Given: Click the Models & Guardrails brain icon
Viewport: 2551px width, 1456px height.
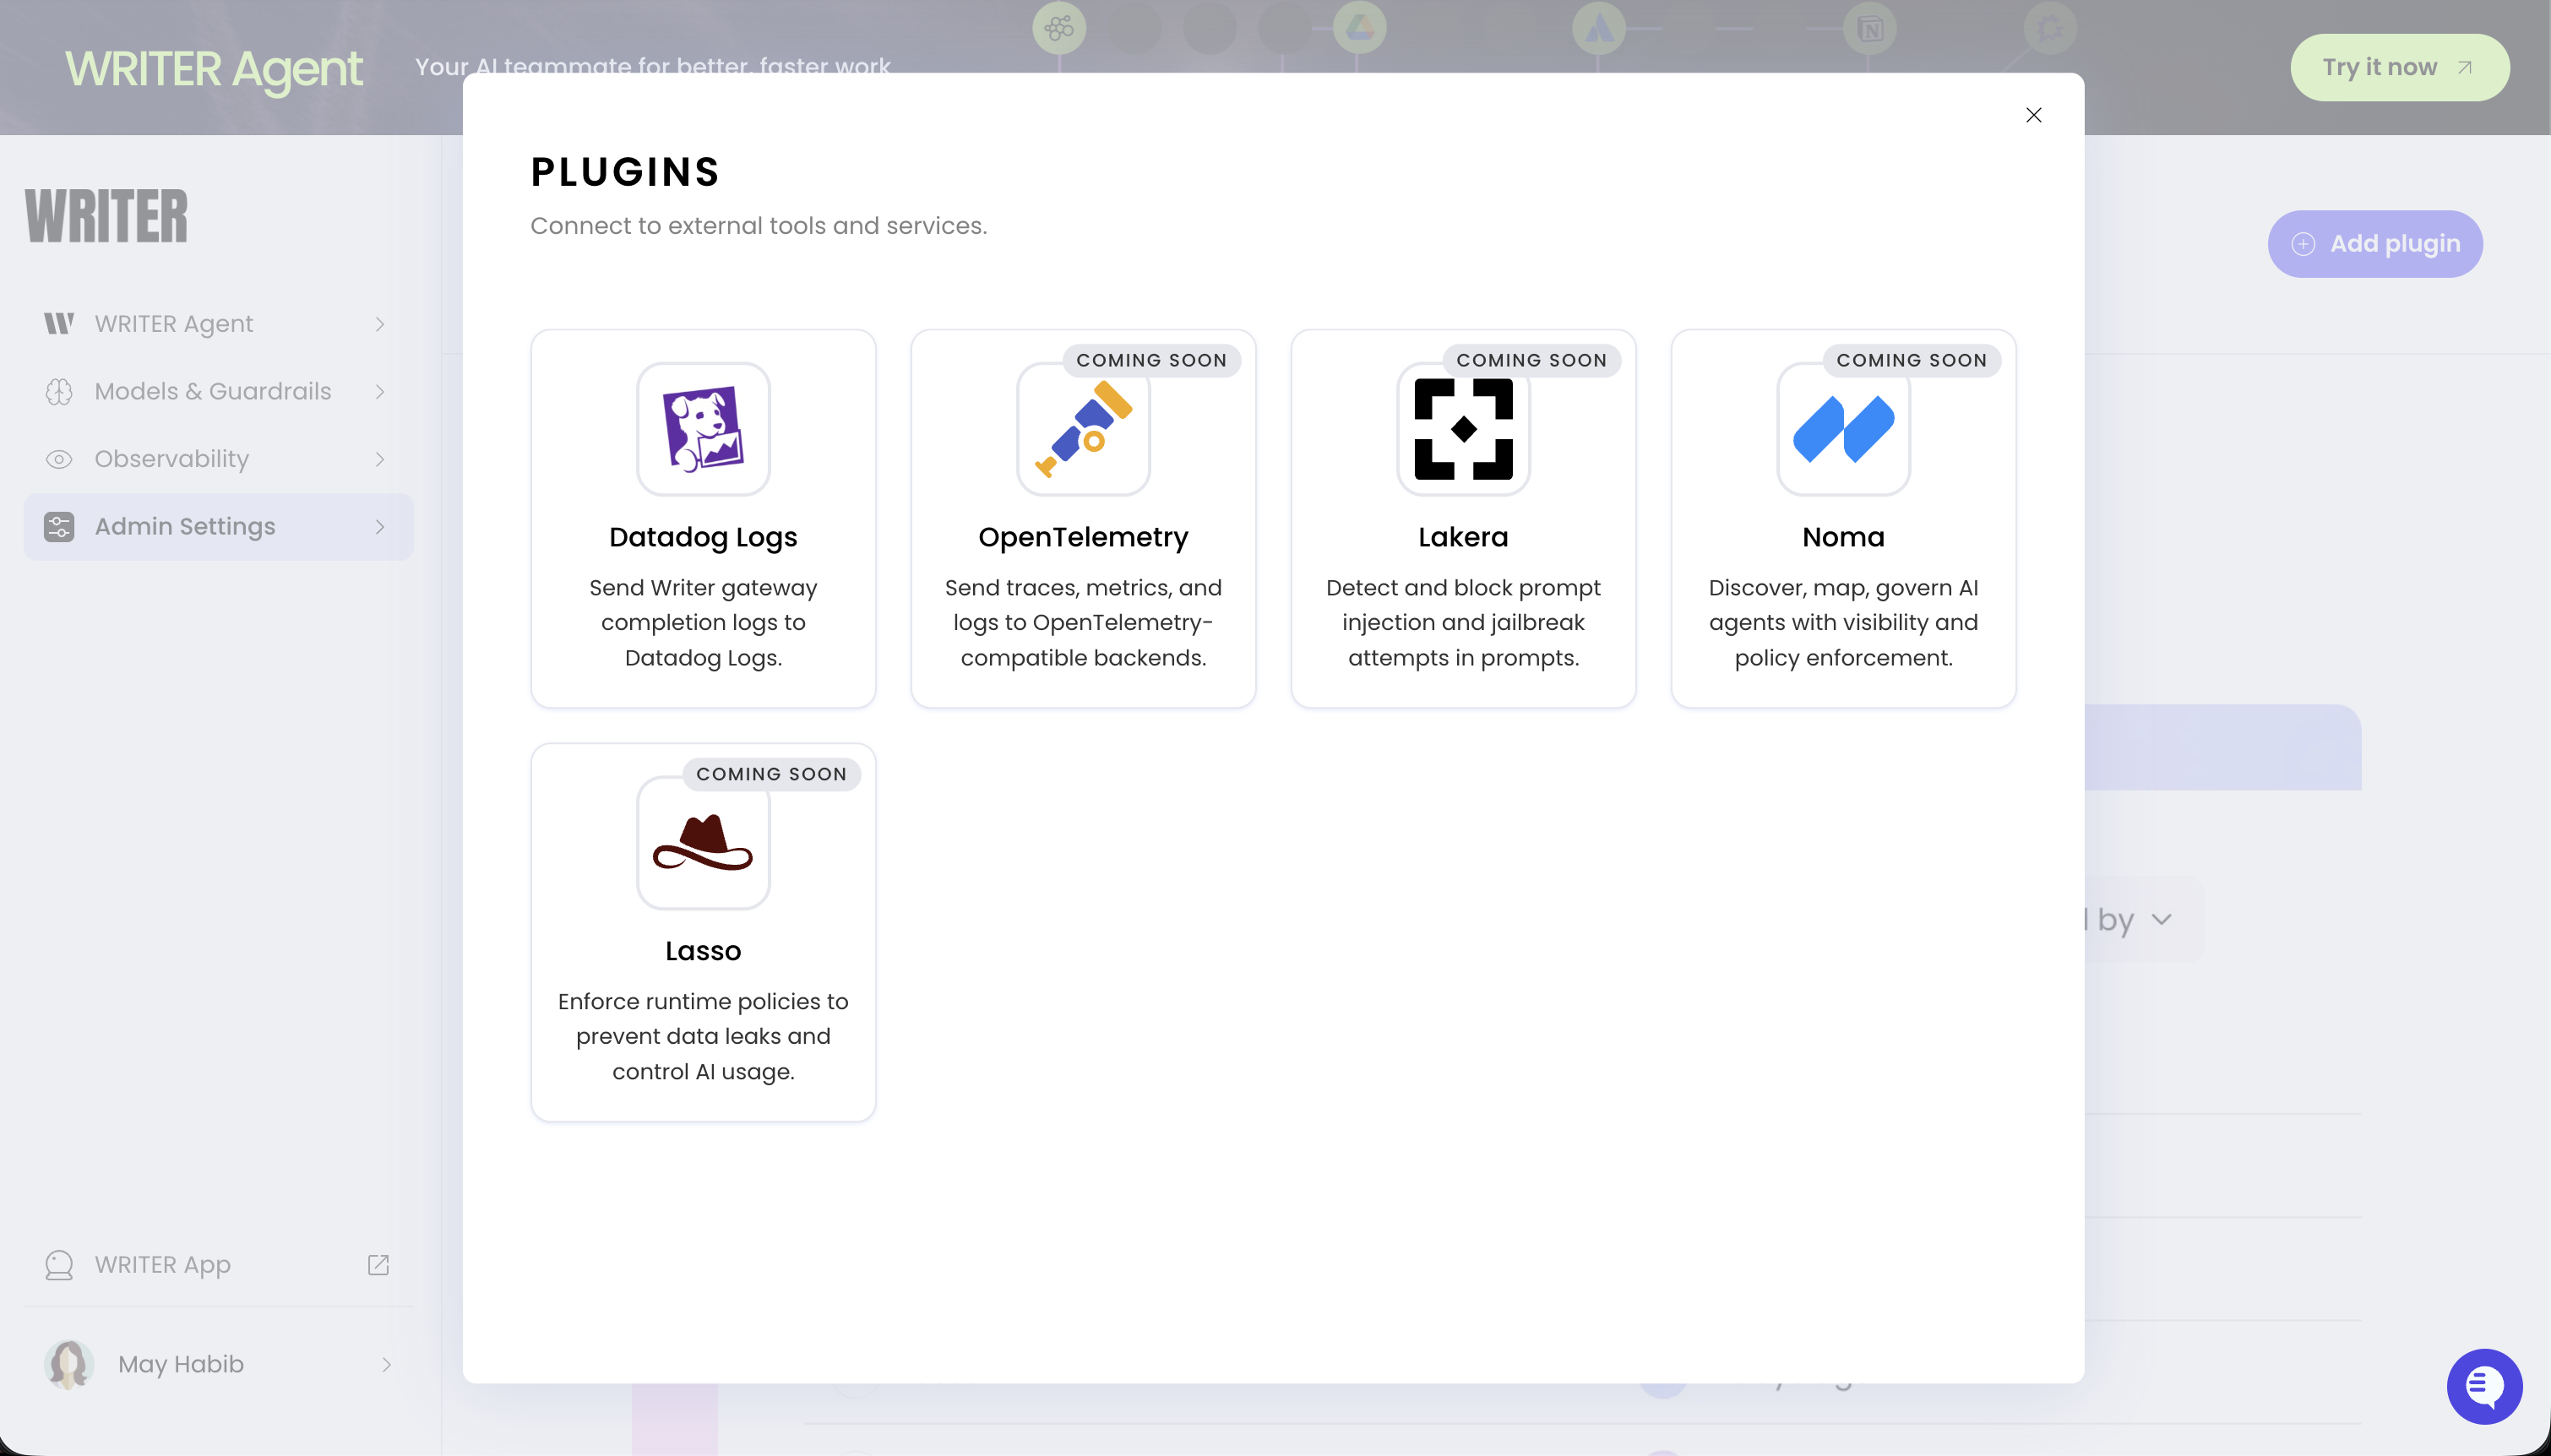Looking at the screenshot, I should coord(58,391).
